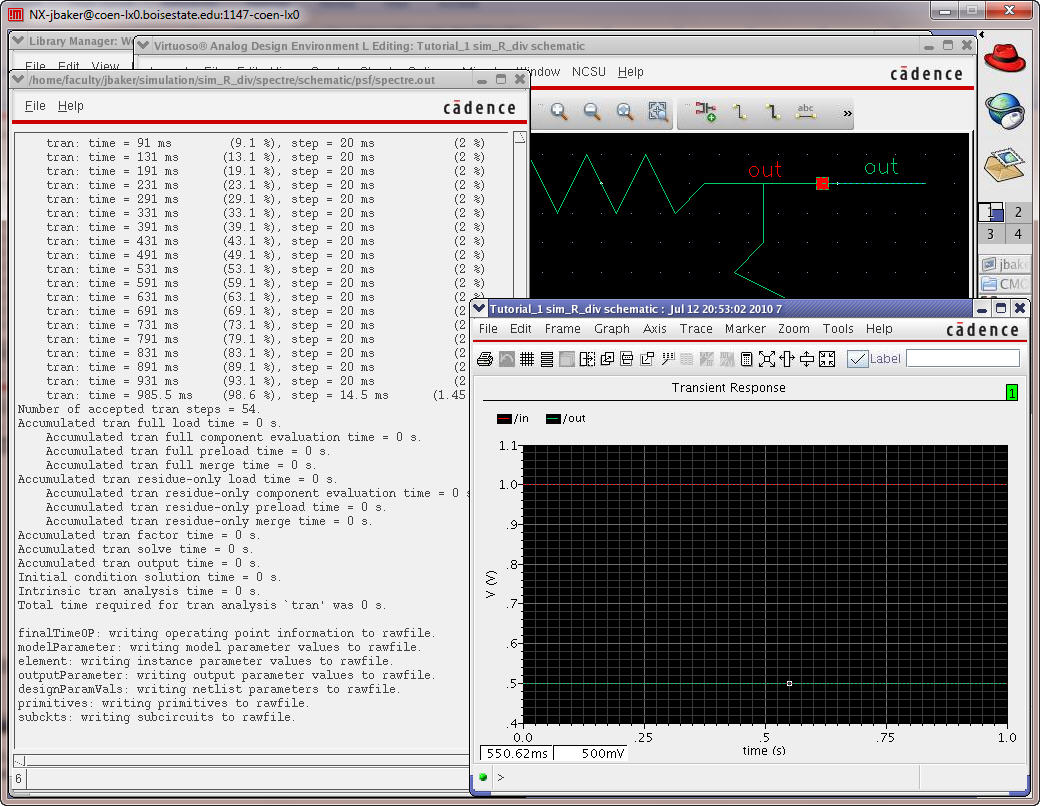Click the Label text input field

pyautogui.click(x=962, y=358)
